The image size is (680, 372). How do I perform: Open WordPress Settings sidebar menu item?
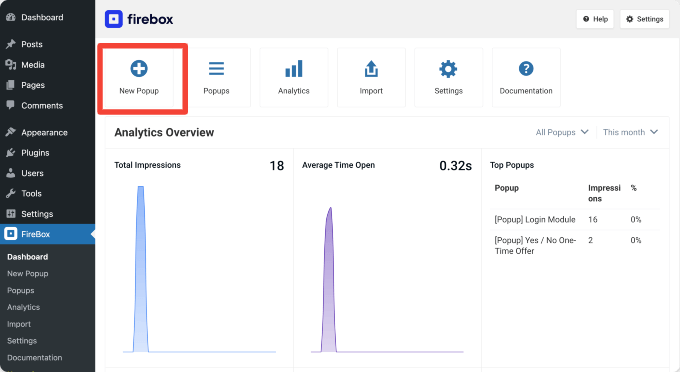click(48, 214)
